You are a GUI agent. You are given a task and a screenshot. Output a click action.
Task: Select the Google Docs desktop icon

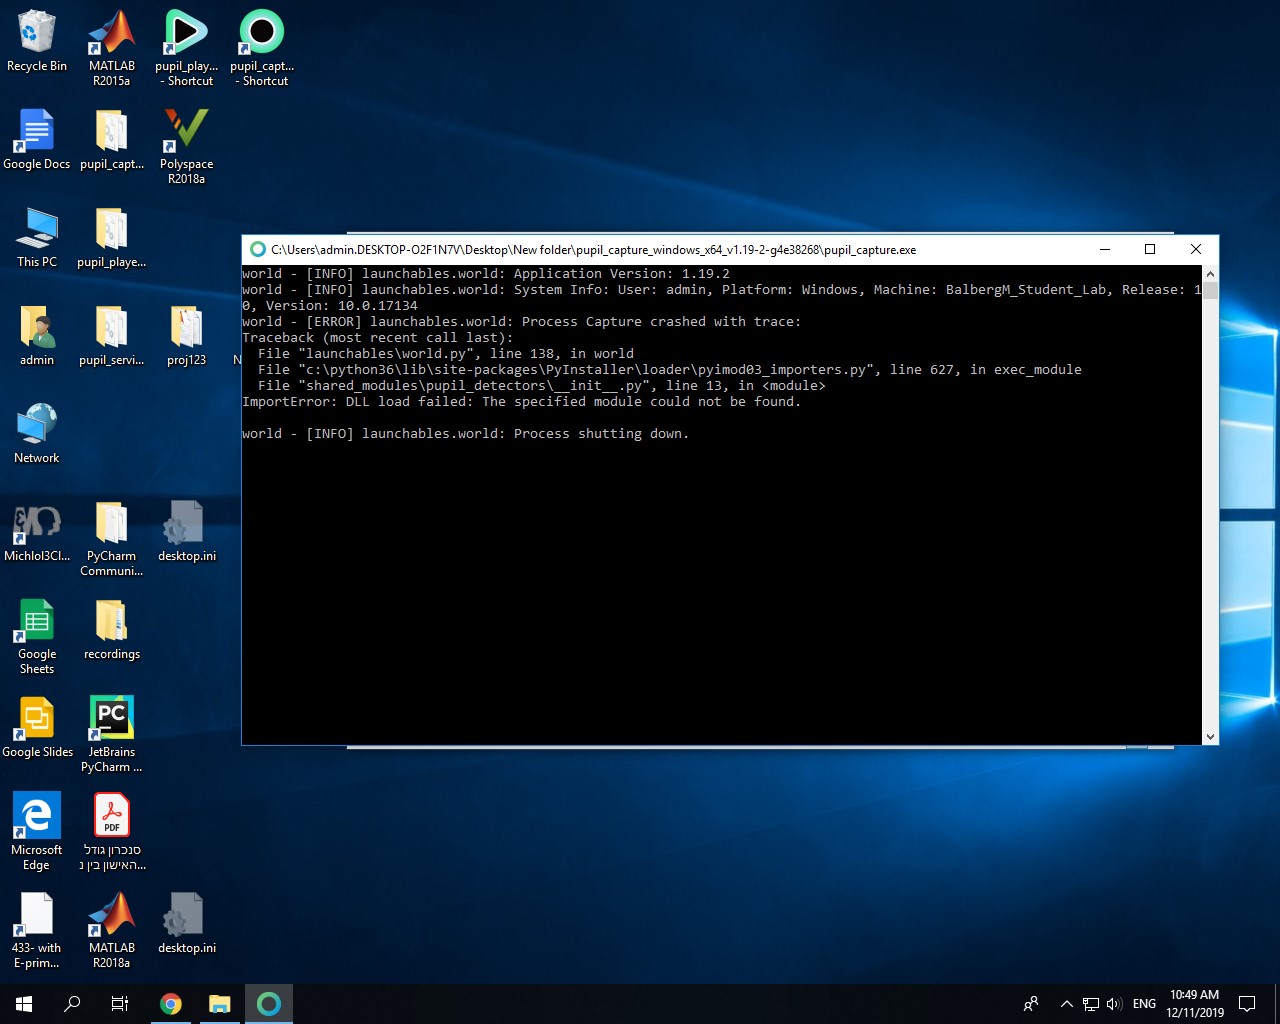pyautogui.click(x=37, y=140)
